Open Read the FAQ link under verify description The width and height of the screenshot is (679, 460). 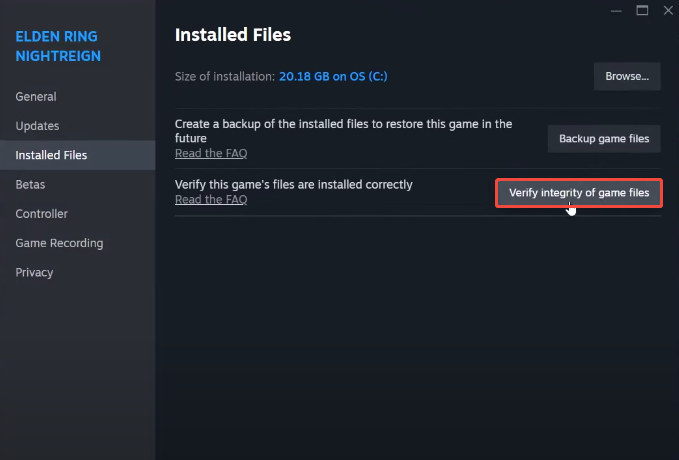point(211,199)
